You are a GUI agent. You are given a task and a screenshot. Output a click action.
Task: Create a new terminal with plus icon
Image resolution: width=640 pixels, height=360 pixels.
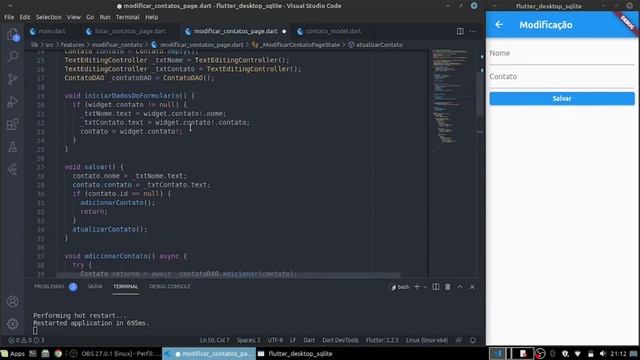click(417, 287)
